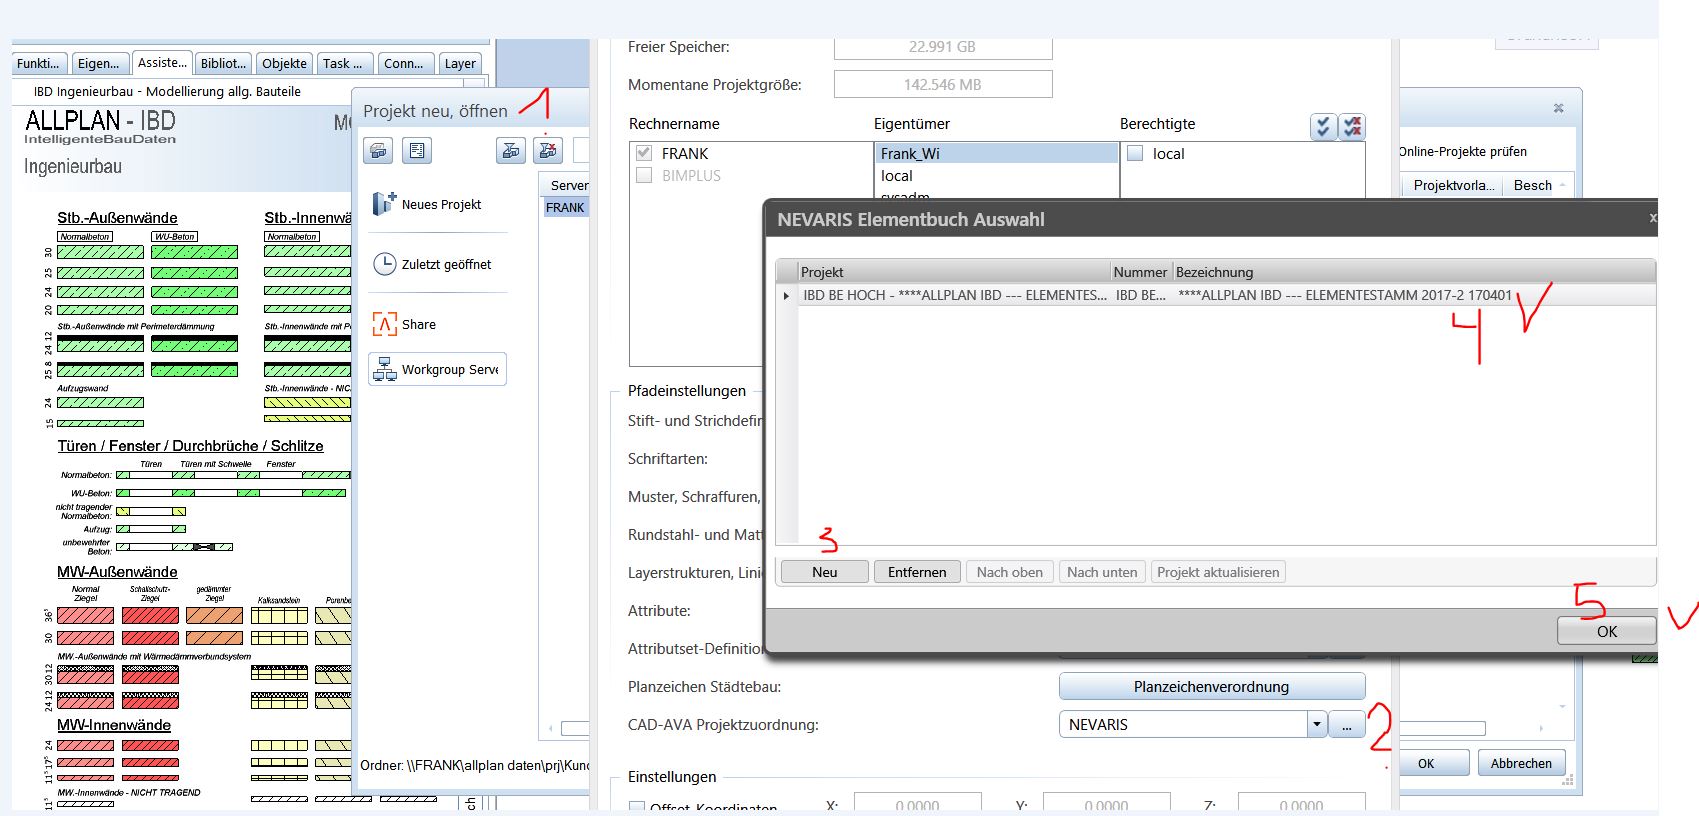Image resolution: width=1699 pixels, height=816 pixels.
Task: Click Neu in NEVARIS Elementbuch Auswahl
Action: pyautogui.click(x=825, y=572)
